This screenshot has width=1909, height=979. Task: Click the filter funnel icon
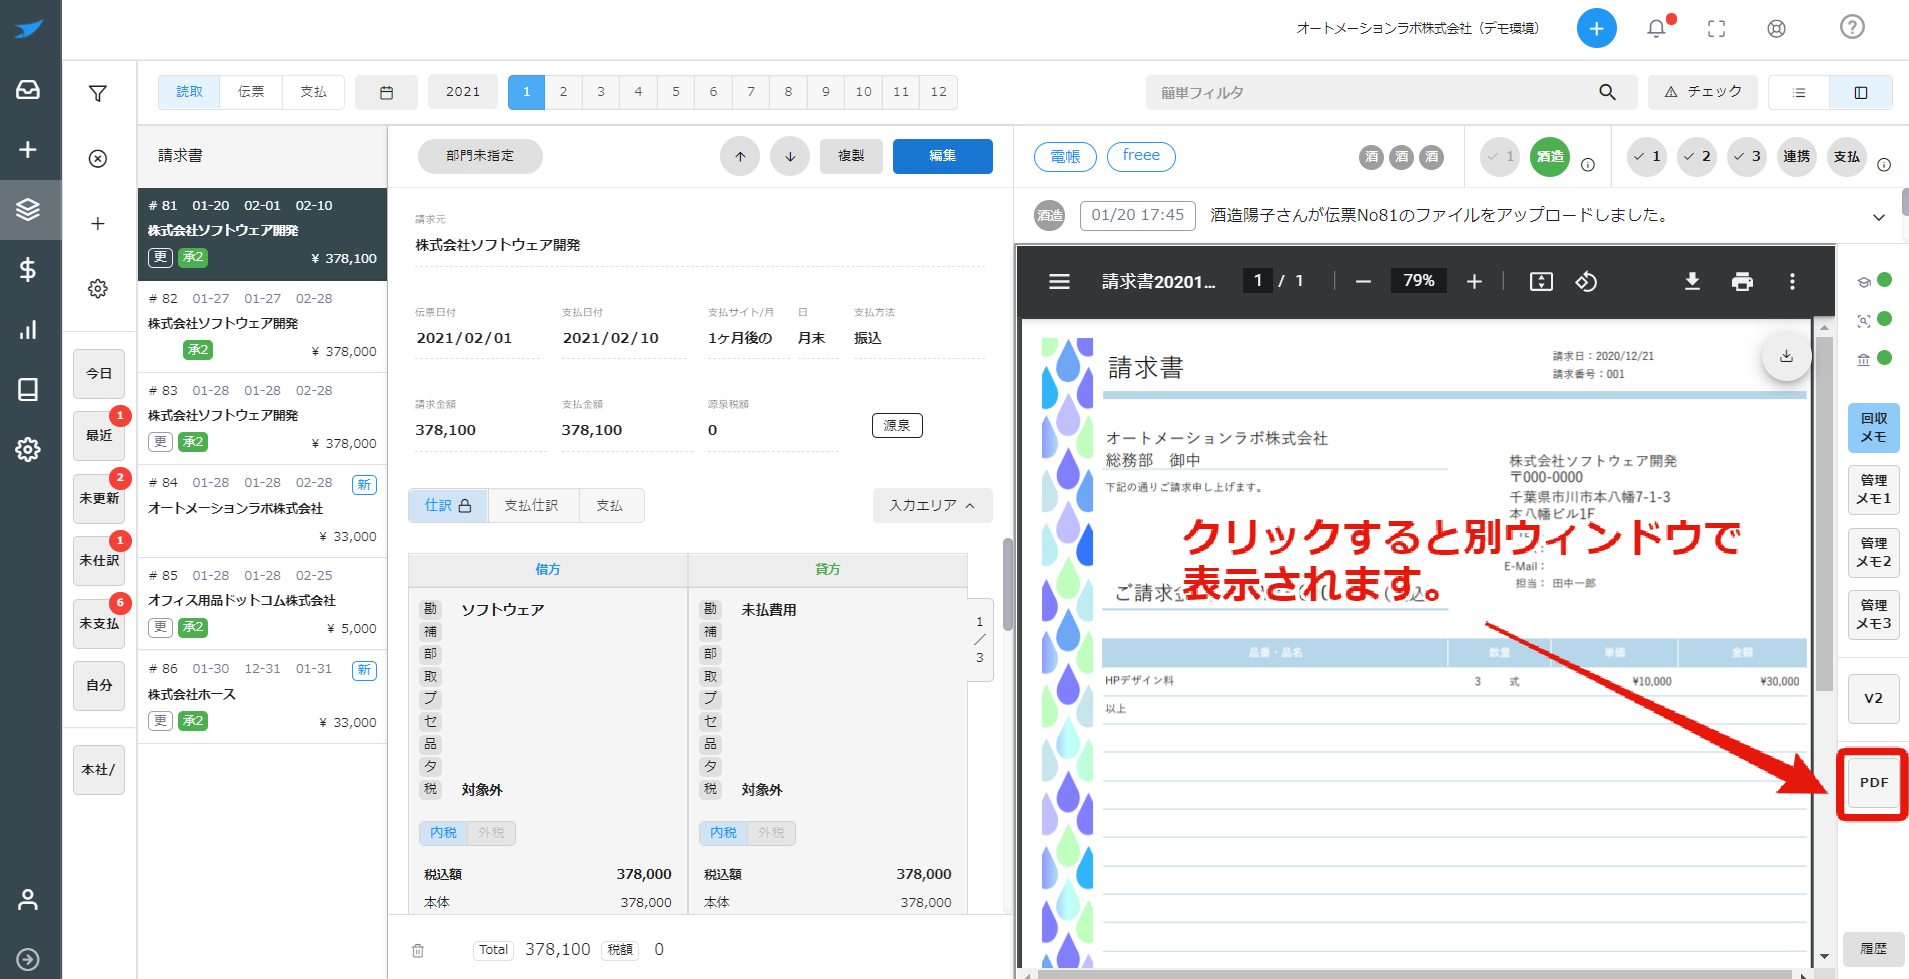[x=98, y=93]
